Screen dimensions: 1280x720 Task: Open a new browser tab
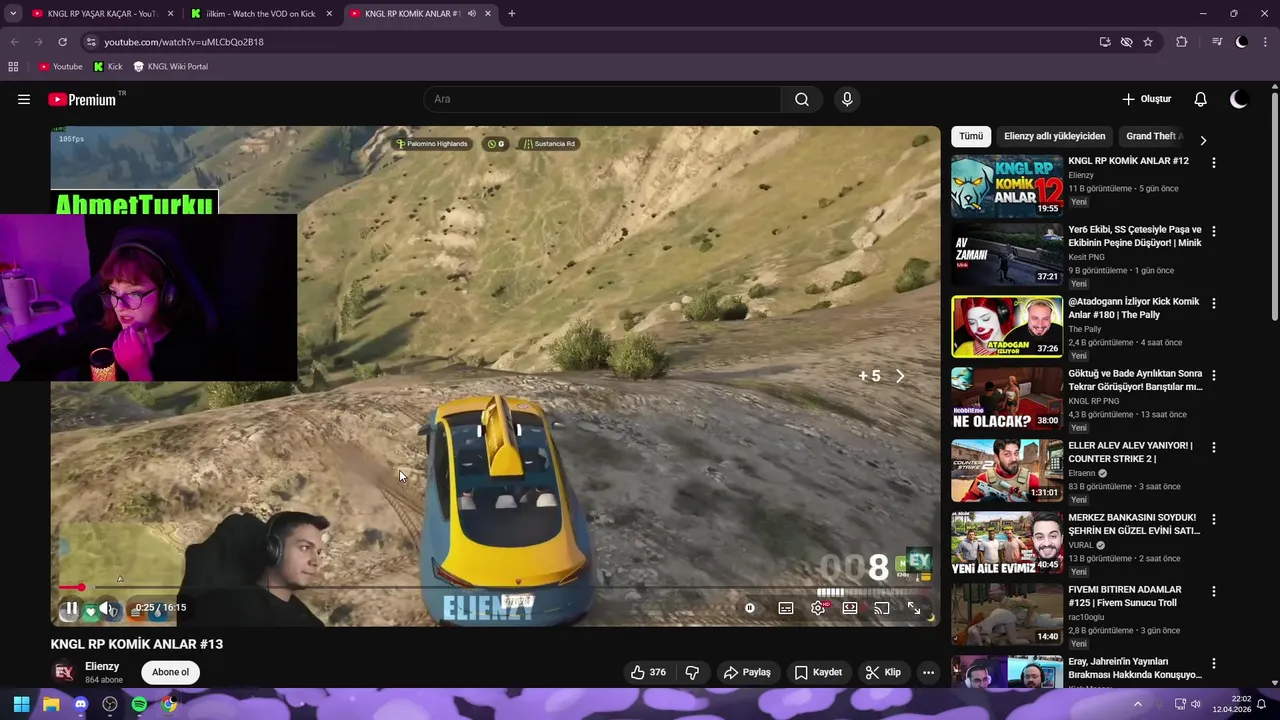(511, 14)
